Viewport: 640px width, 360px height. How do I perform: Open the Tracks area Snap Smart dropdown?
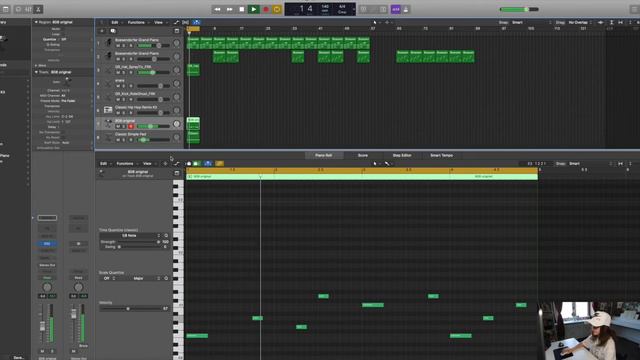click(x=532, y=22)
